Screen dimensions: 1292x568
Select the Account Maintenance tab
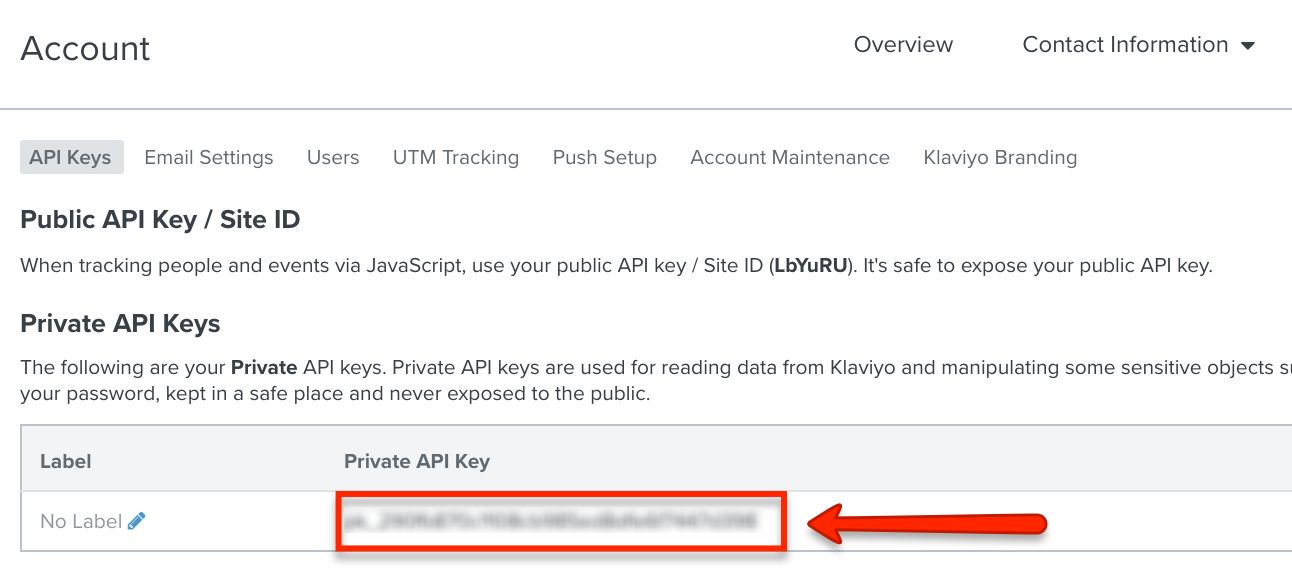(x=790, y=157)
